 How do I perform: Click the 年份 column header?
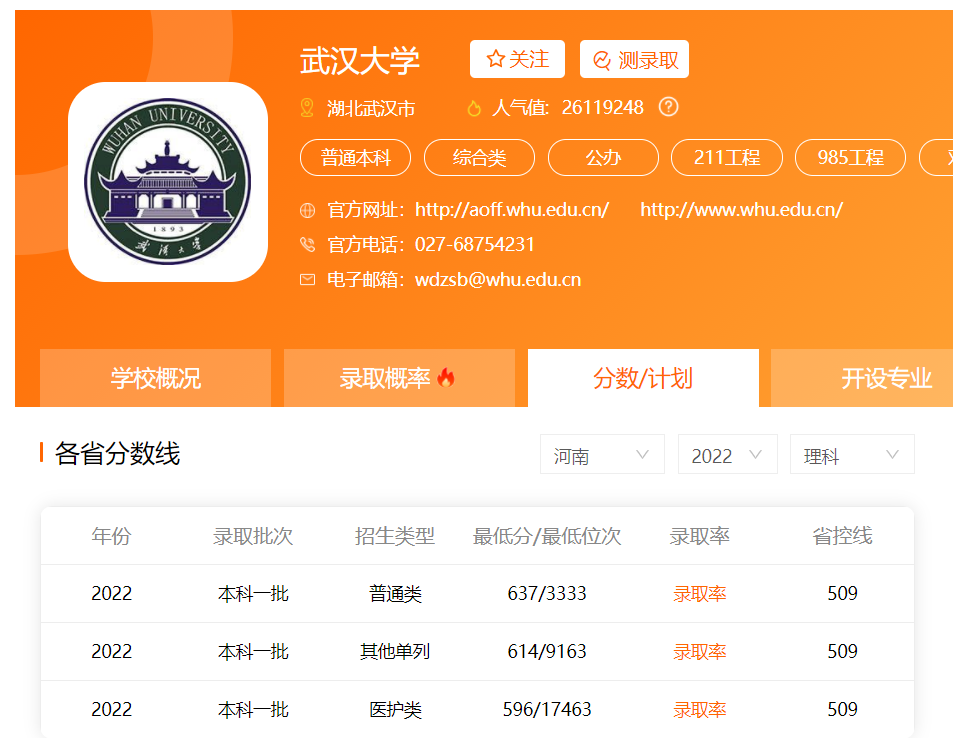111,536
